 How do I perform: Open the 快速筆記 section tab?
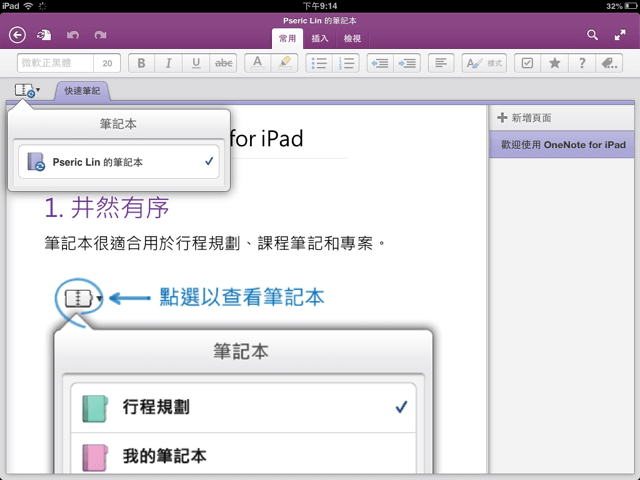(x=82, y=91)
